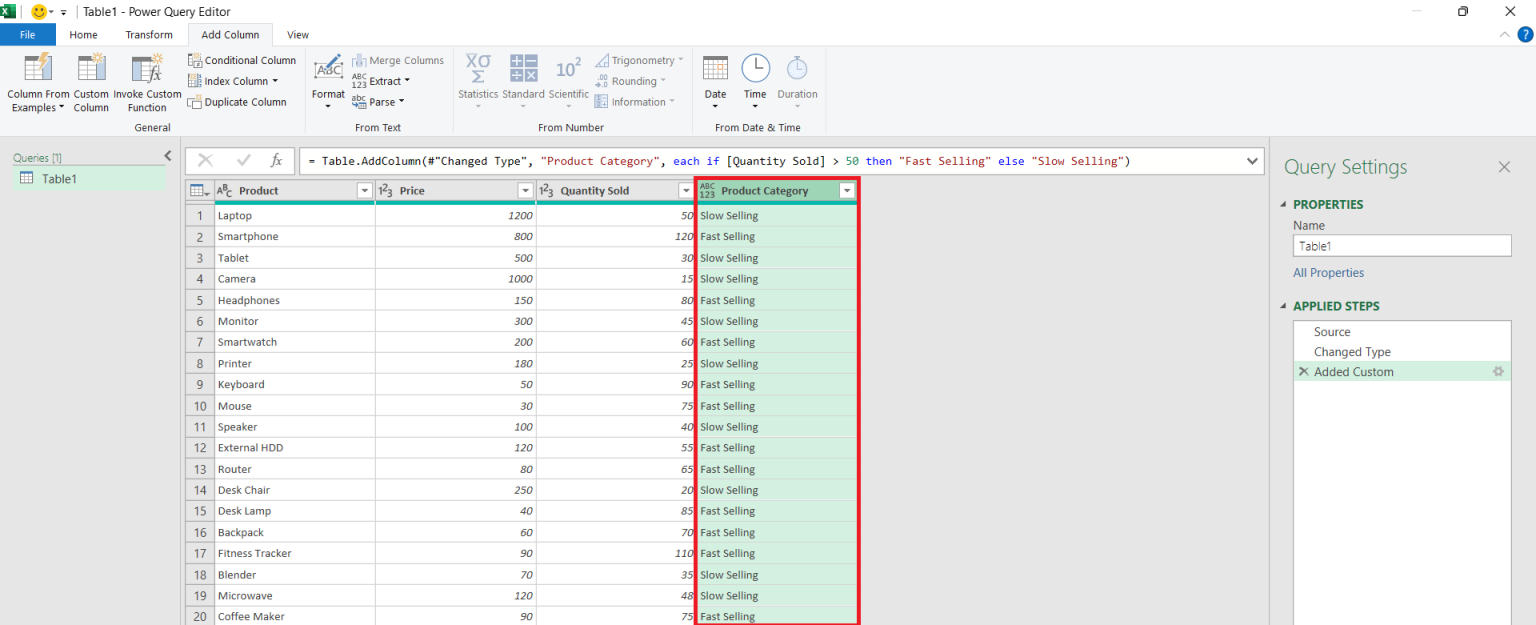Click Invoke Custom Function icon
Viewport: 1536px width, 625px height.
point(147,68)
